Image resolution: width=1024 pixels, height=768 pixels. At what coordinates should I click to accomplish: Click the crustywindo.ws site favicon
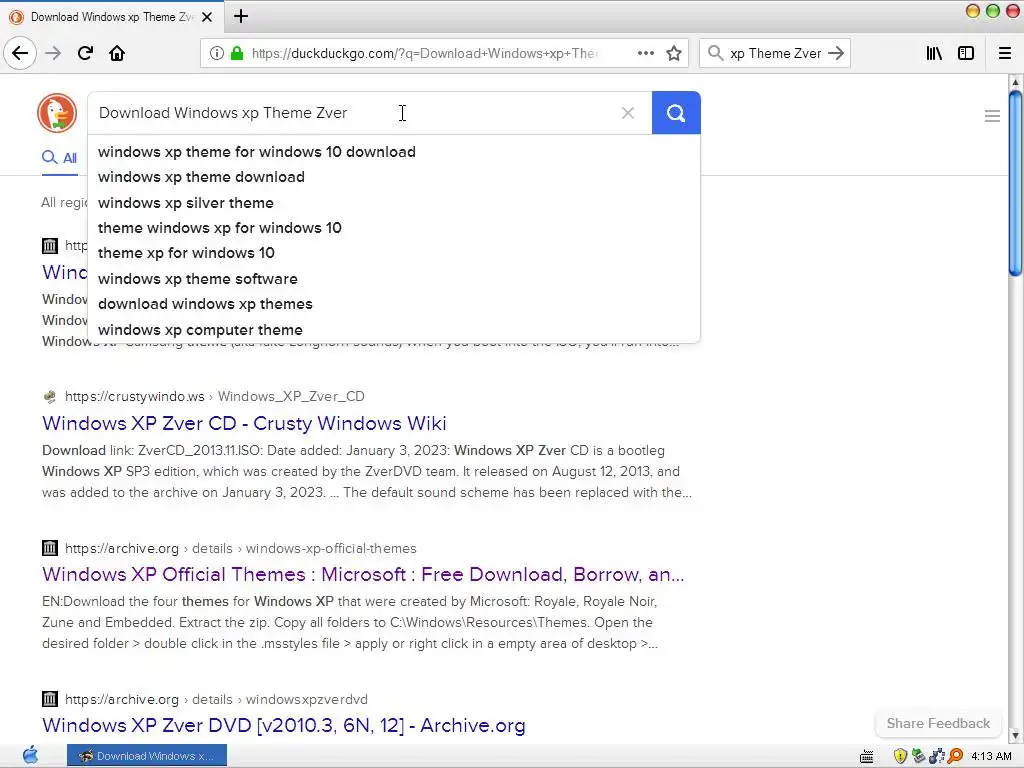click(x=50, y=396)
